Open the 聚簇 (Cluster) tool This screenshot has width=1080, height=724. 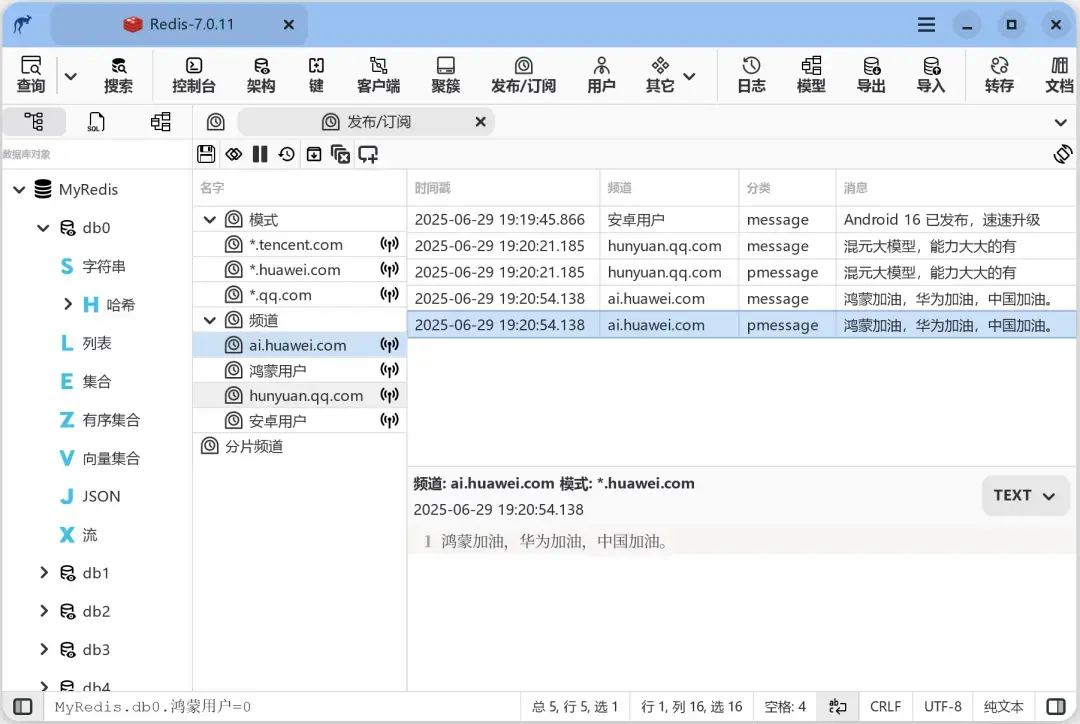[x=446, y=74]
